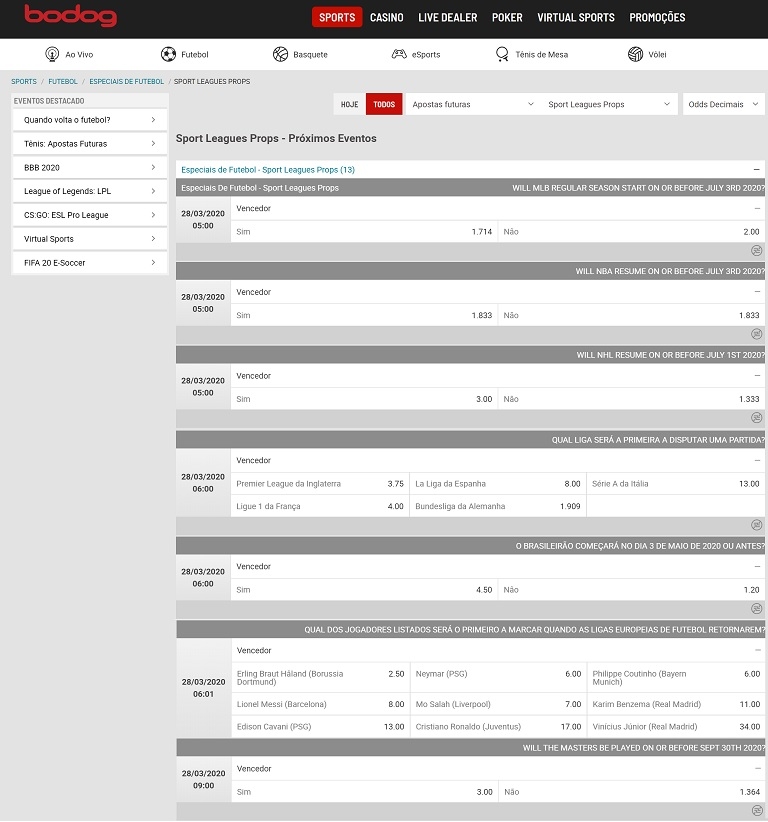
Task: Click the Bodog logo
Action: pos(70,16)
